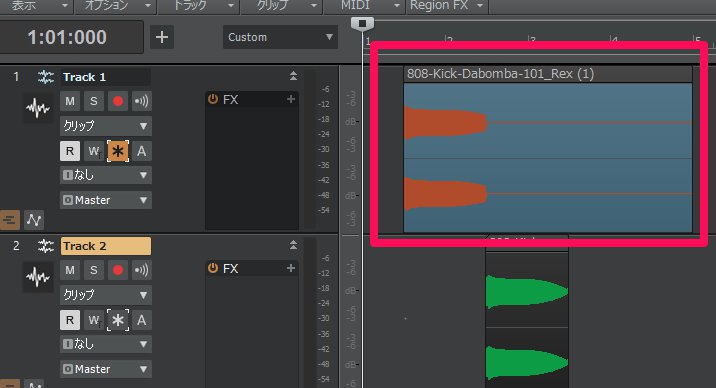Open the Custom preset dropdown
Viewport: 716px width, 388px height.
[280, 37]
